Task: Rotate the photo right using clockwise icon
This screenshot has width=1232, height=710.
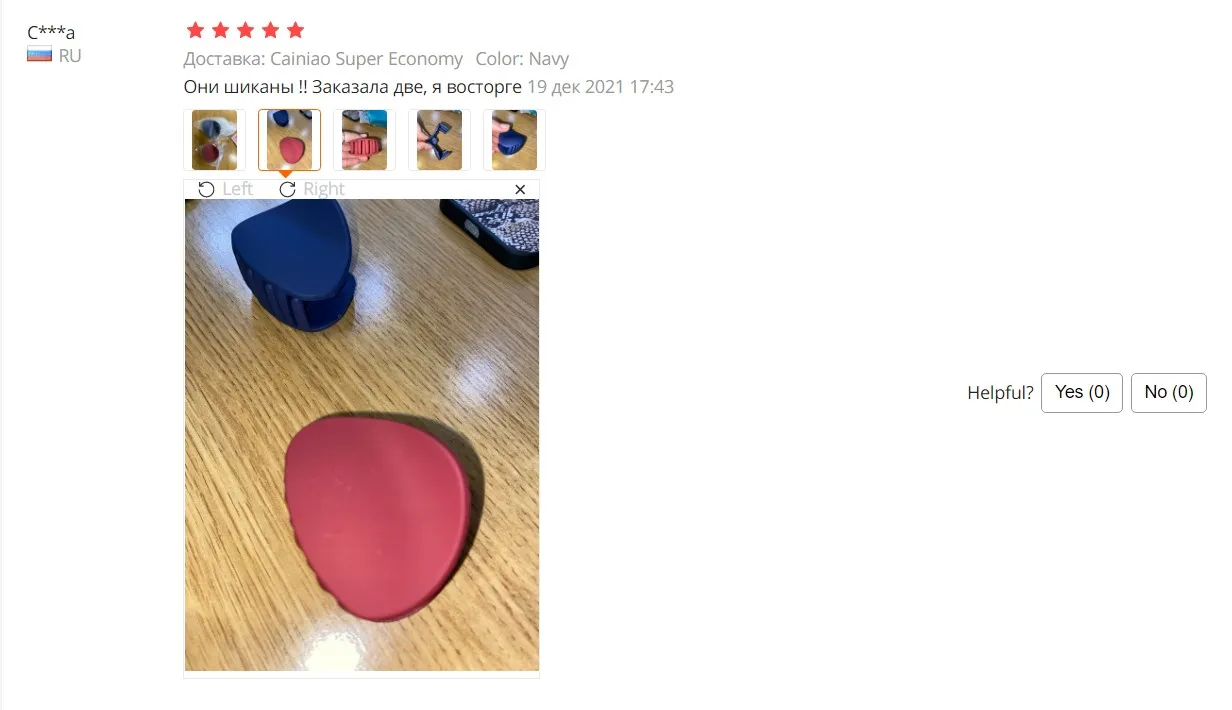Action: [287, 189]
